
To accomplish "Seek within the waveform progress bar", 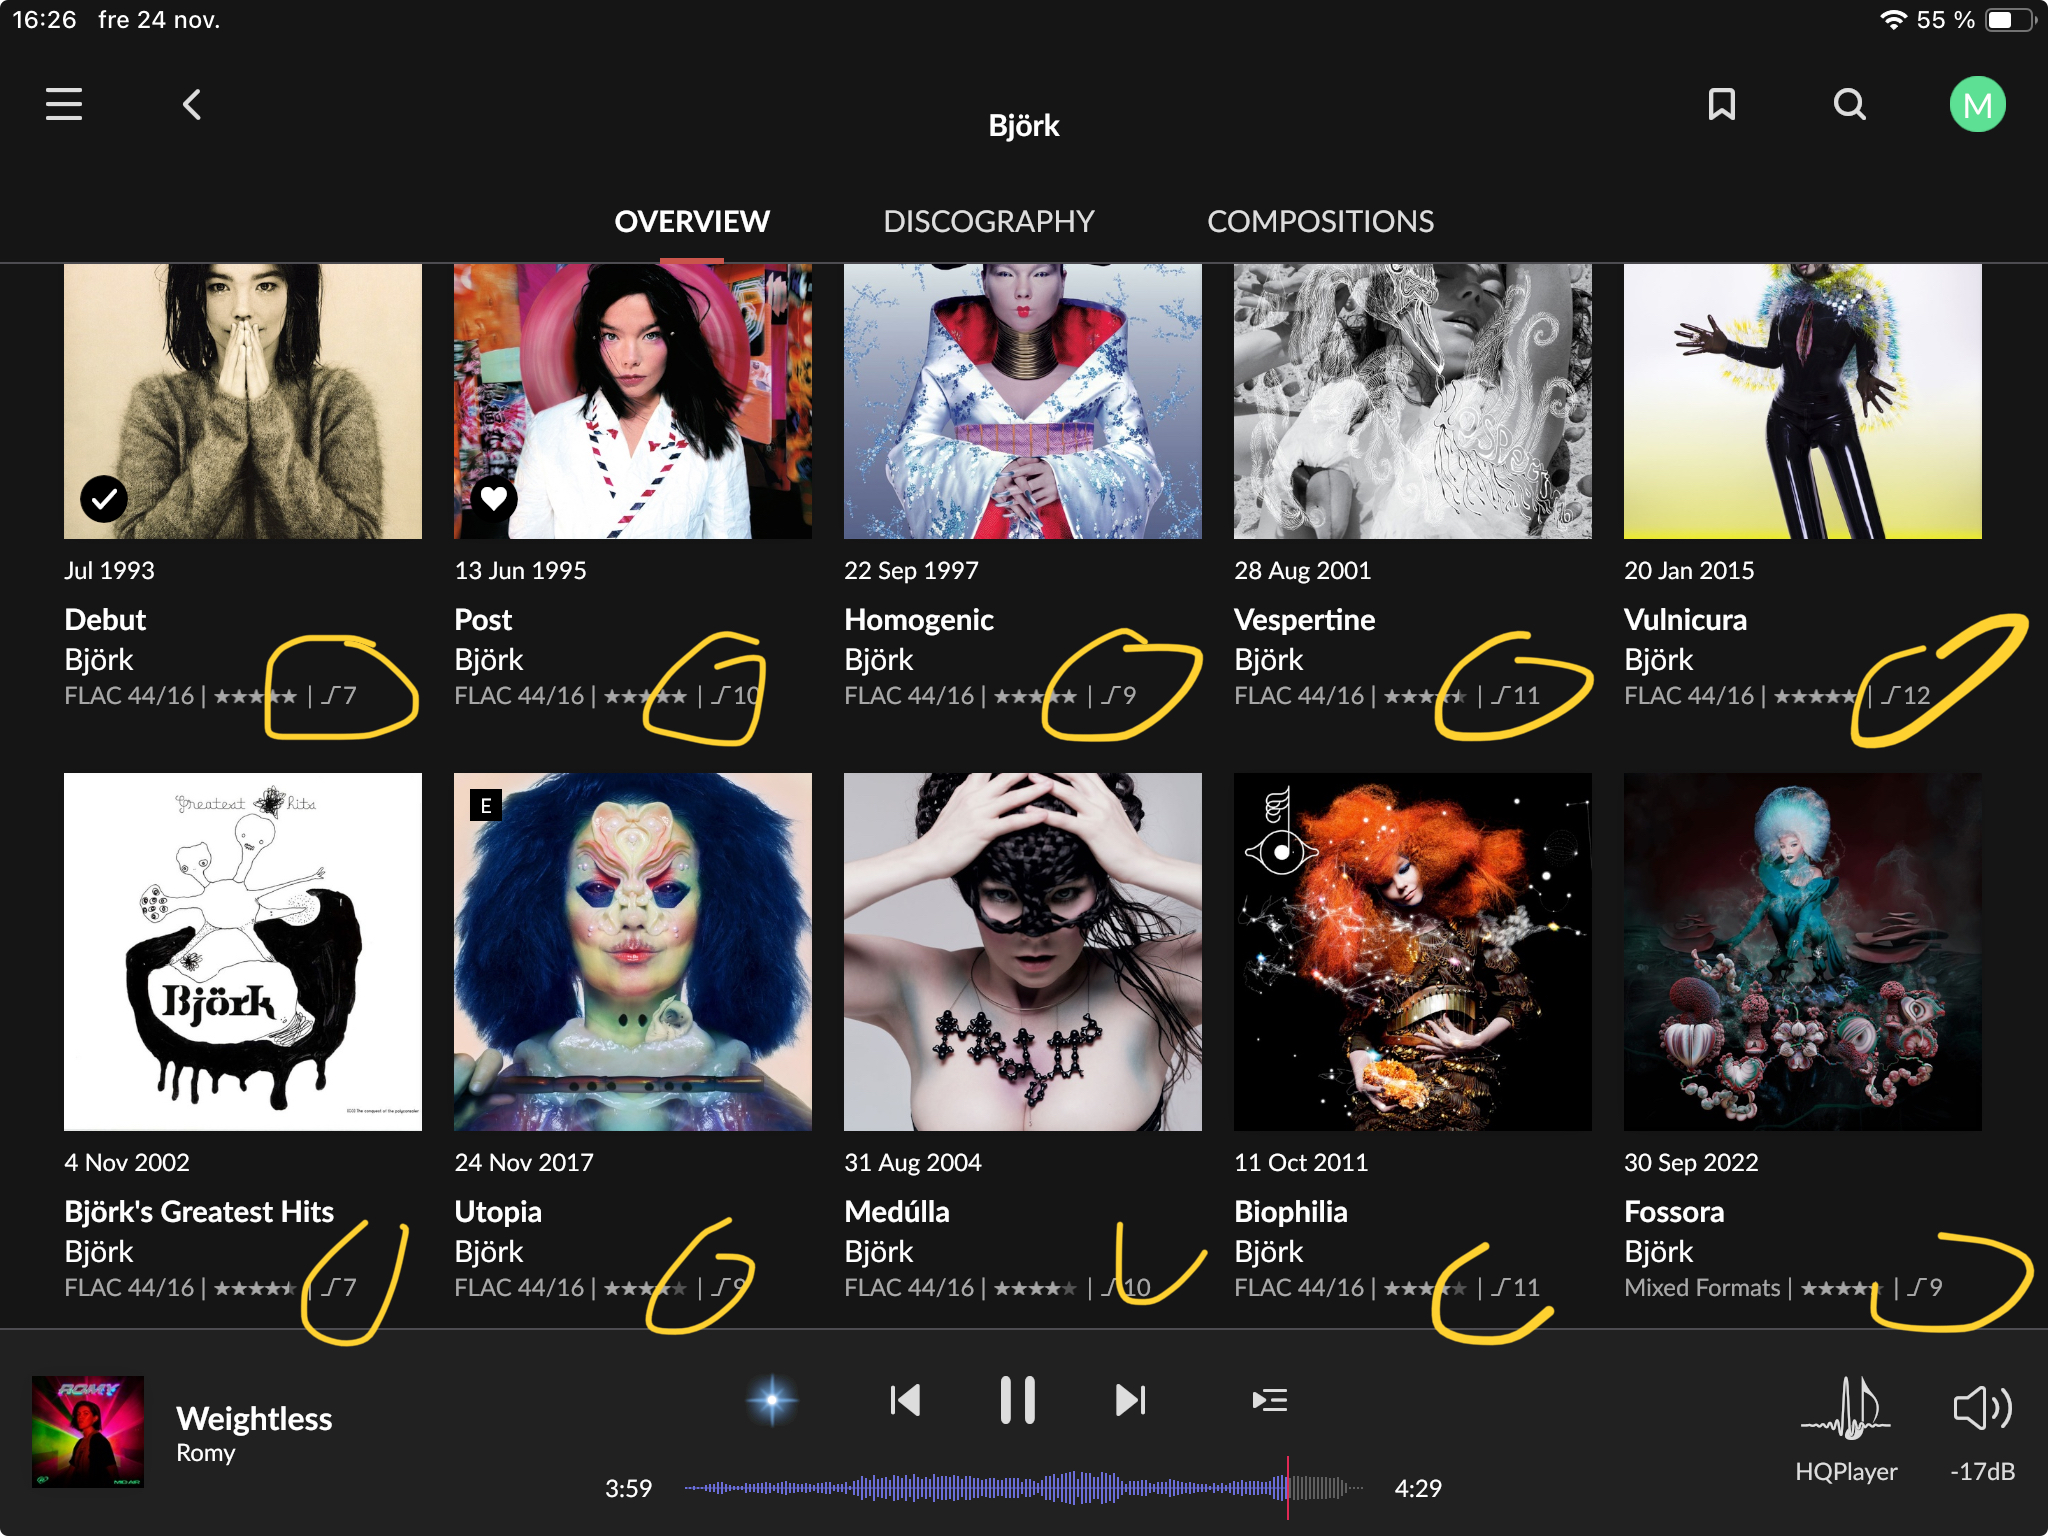I will pyautogui.click(x=1024, y=1488).
